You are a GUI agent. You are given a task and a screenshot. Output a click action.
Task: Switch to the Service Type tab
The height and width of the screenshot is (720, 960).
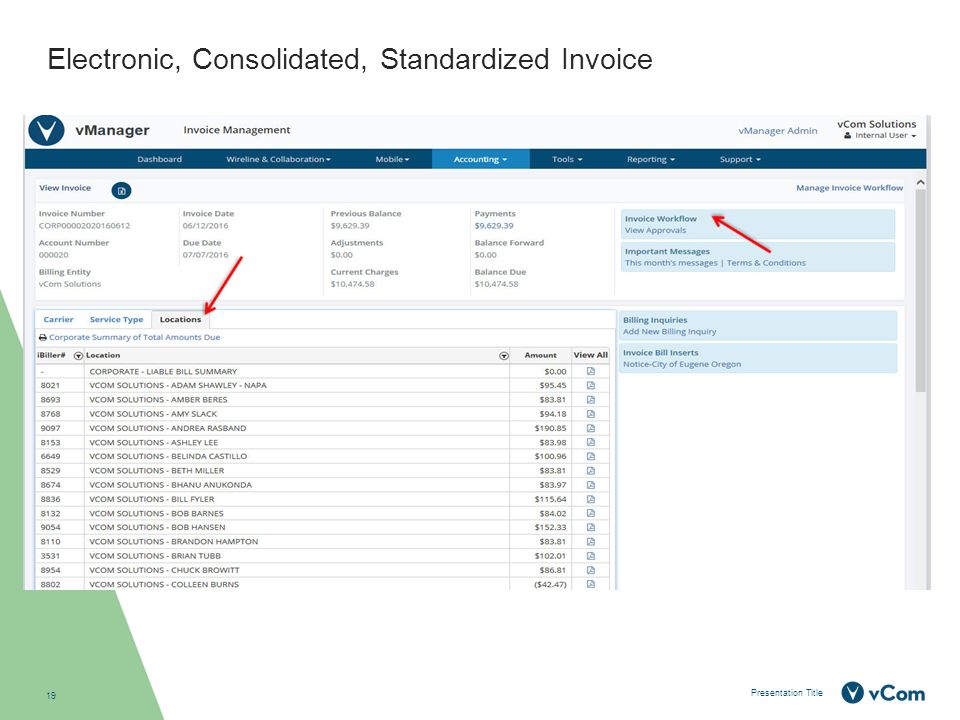coord(116,320)
